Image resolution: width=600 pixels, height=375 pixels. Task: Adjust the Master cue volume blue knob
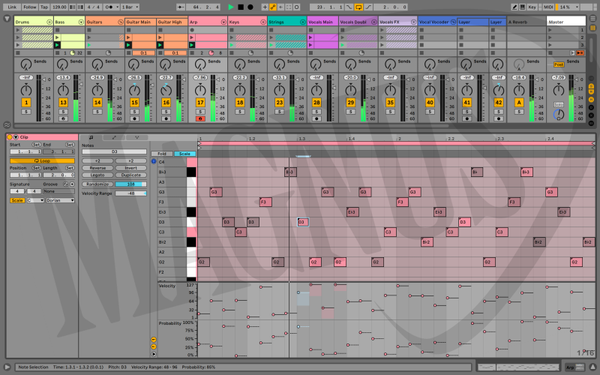click(558, 114)
